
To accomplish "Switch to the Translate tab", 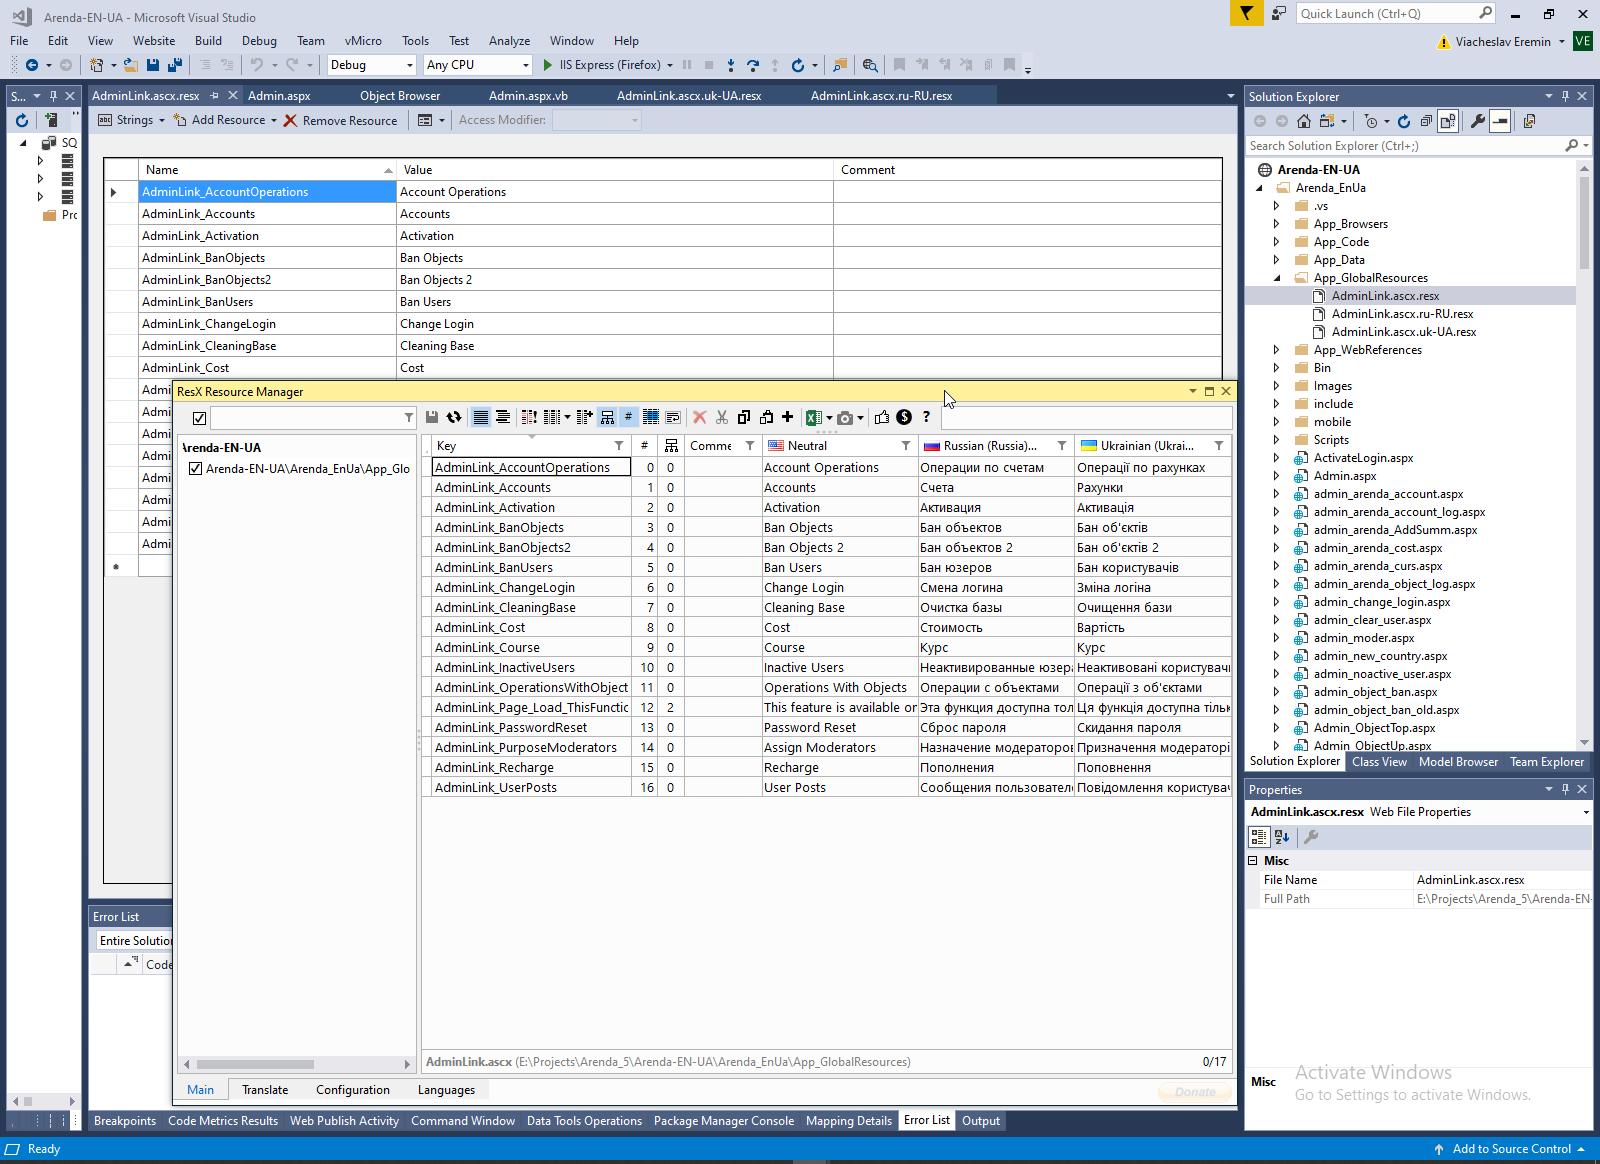I will [x=265, y=1090].
